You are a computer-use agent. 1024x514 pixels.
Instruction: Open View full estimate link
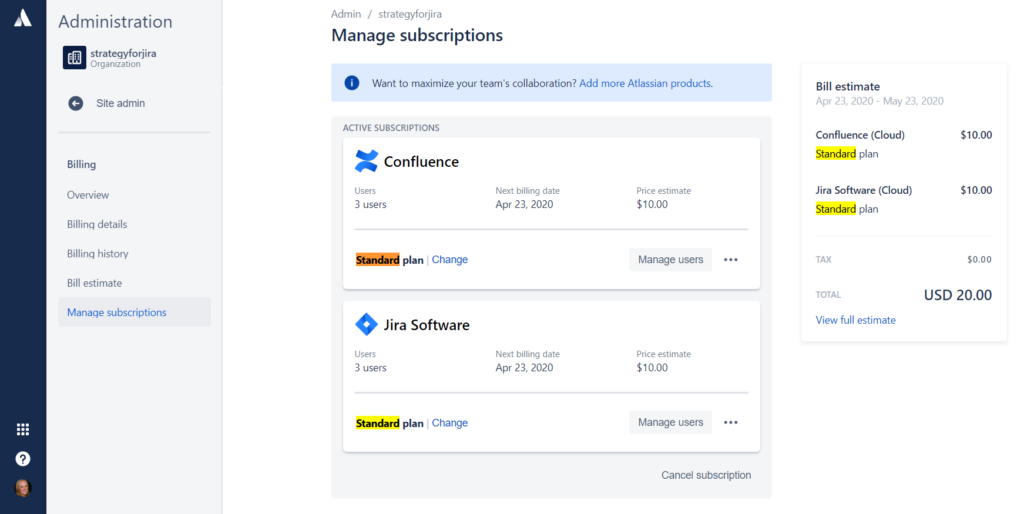tap(856, 320)
